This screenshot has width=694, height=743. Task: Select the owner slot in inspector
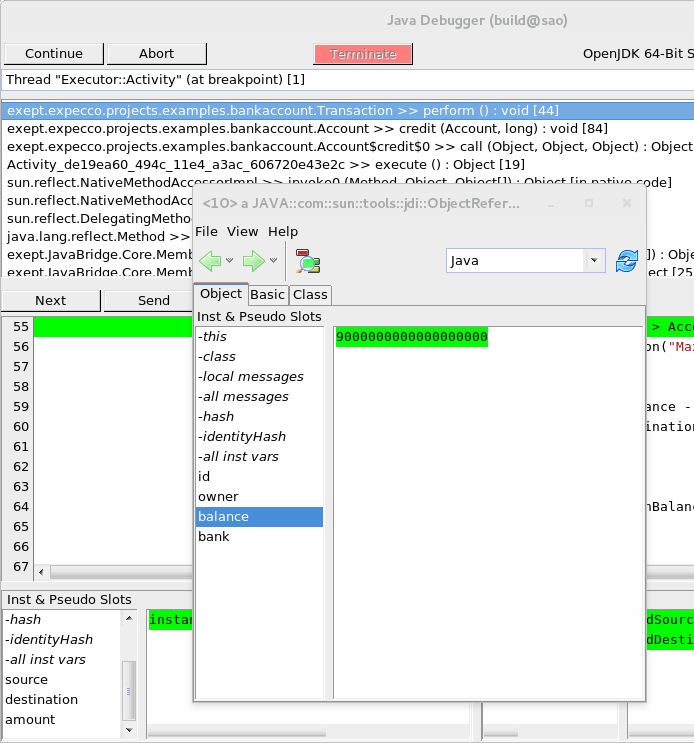pyautogui.click(x=218, y=497)
